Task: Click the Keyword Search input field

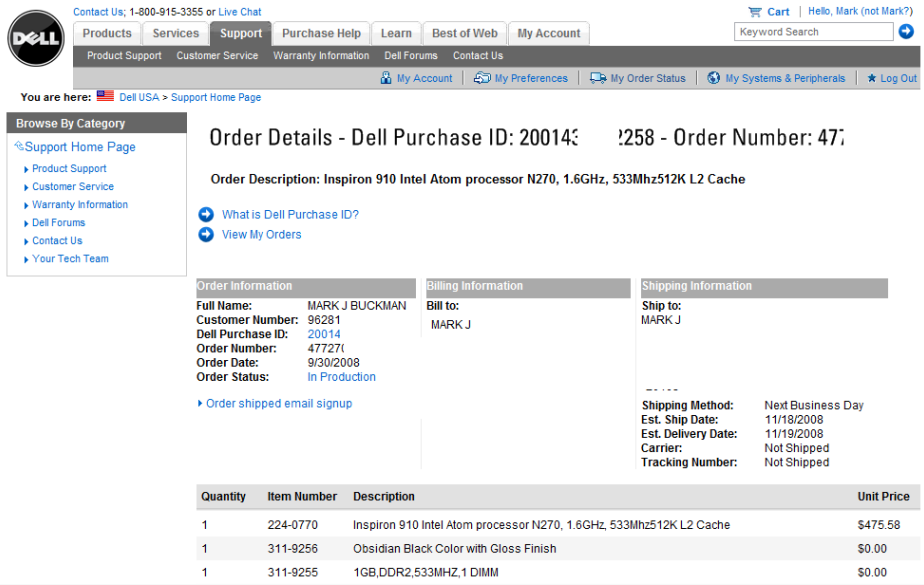Action: pyautogui.click(x=812, y=32)
